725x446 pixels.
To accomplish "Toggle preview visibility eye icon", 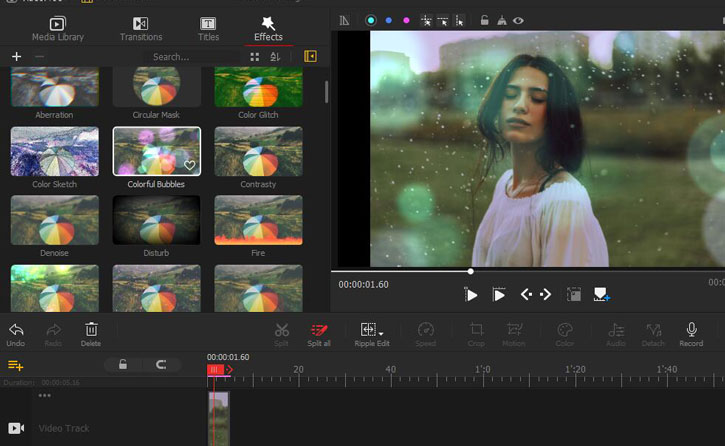I will 518,20.
